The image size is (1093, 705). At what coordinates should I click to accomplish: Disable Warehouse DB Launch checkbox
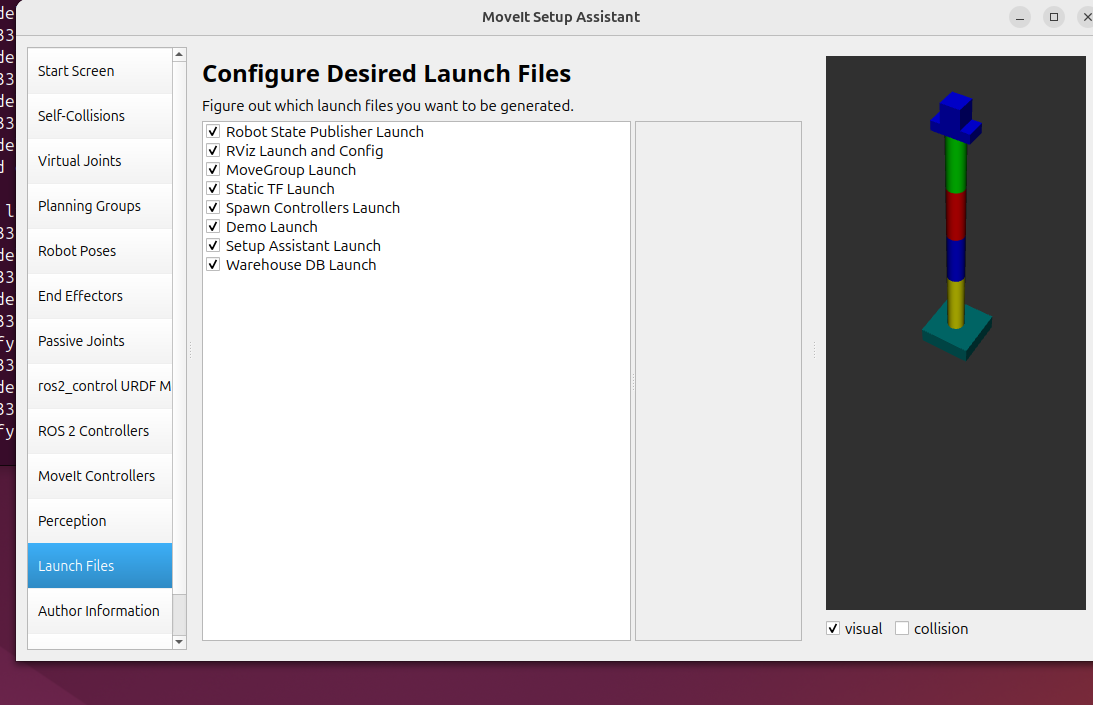[x=213, y=265]
